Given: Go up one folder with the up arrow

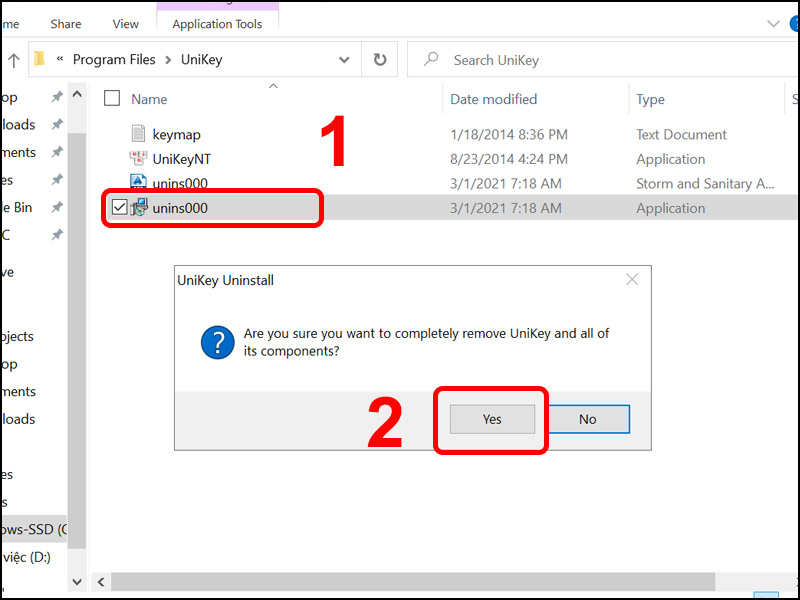Looking at the screenshot, I should 13,60.
